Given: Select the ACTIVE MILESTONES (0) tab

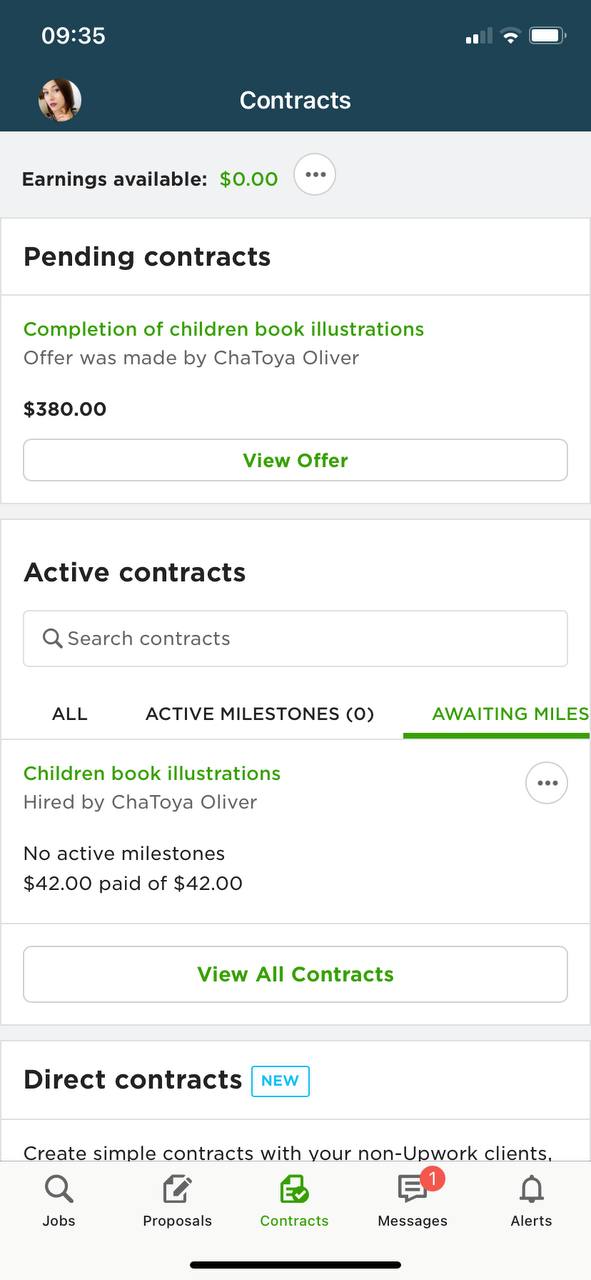Looking at the screenshot, I should [260, 714].
